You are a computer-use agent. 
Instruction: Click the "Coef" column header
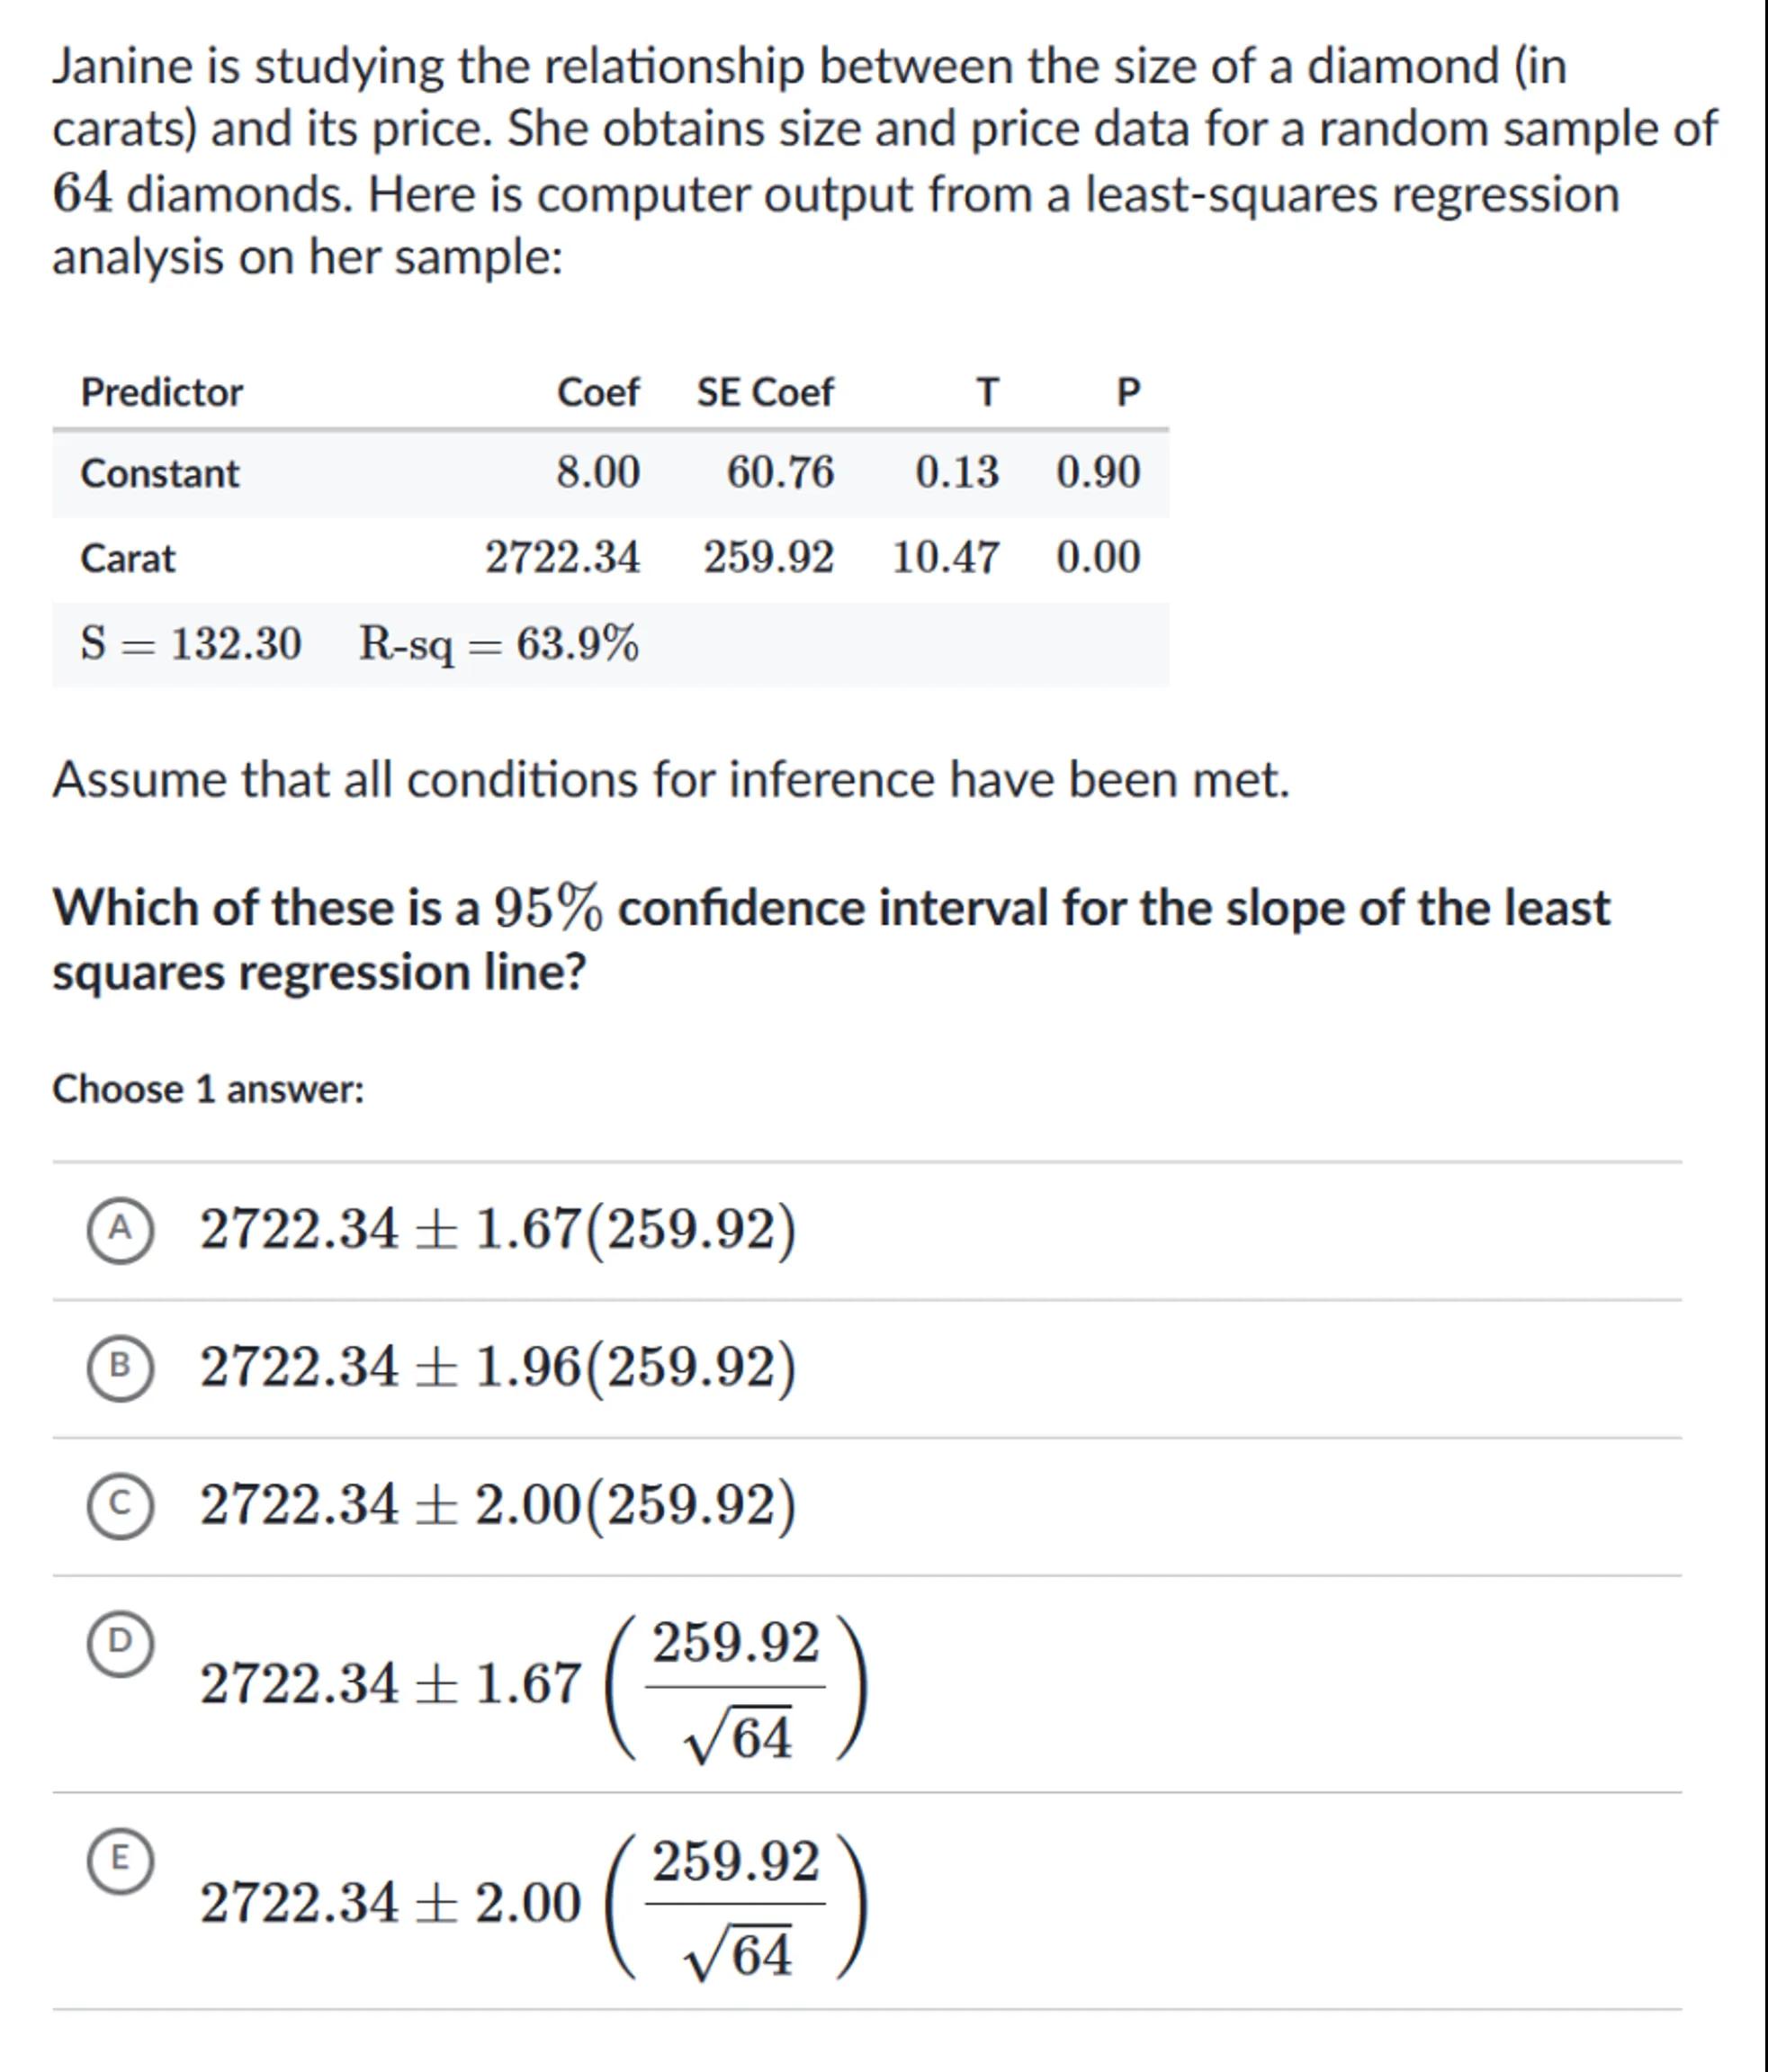point(598,392)
